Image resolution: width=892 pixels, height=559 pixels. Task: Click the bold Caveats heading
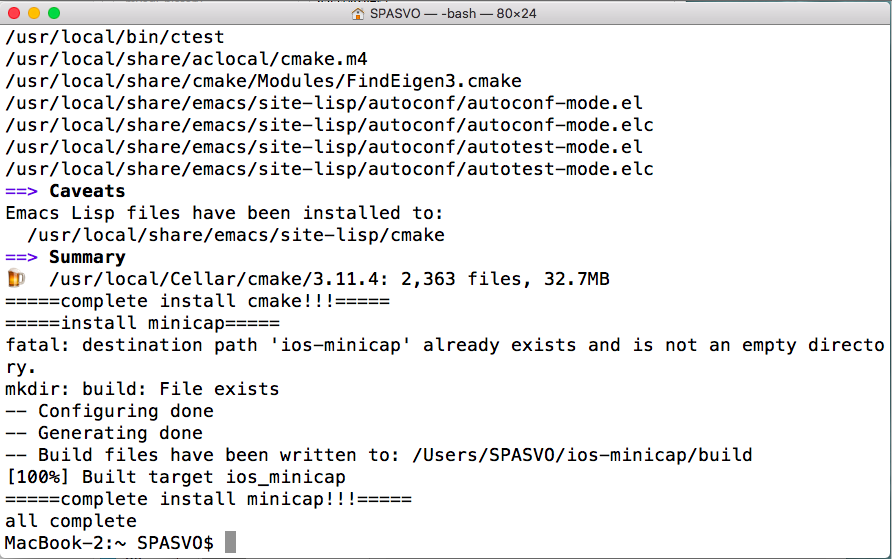click(x=88, y=191)
